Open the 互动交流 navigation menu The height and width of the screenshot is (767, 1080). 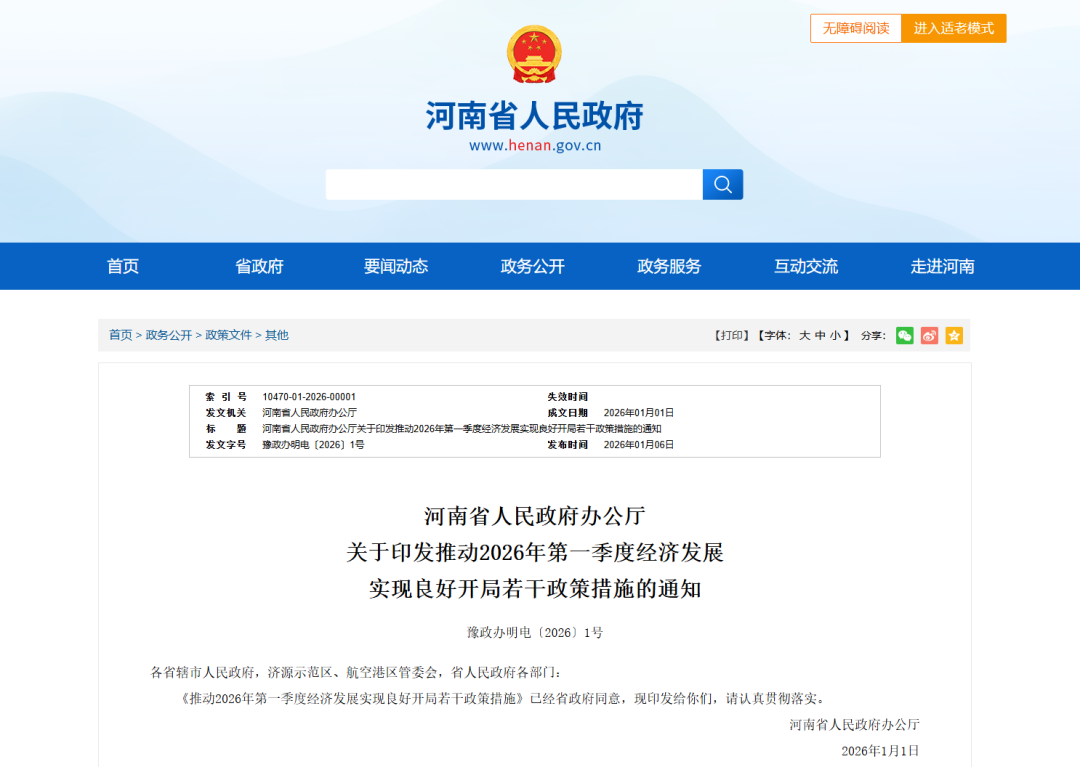tap(805, 266)
